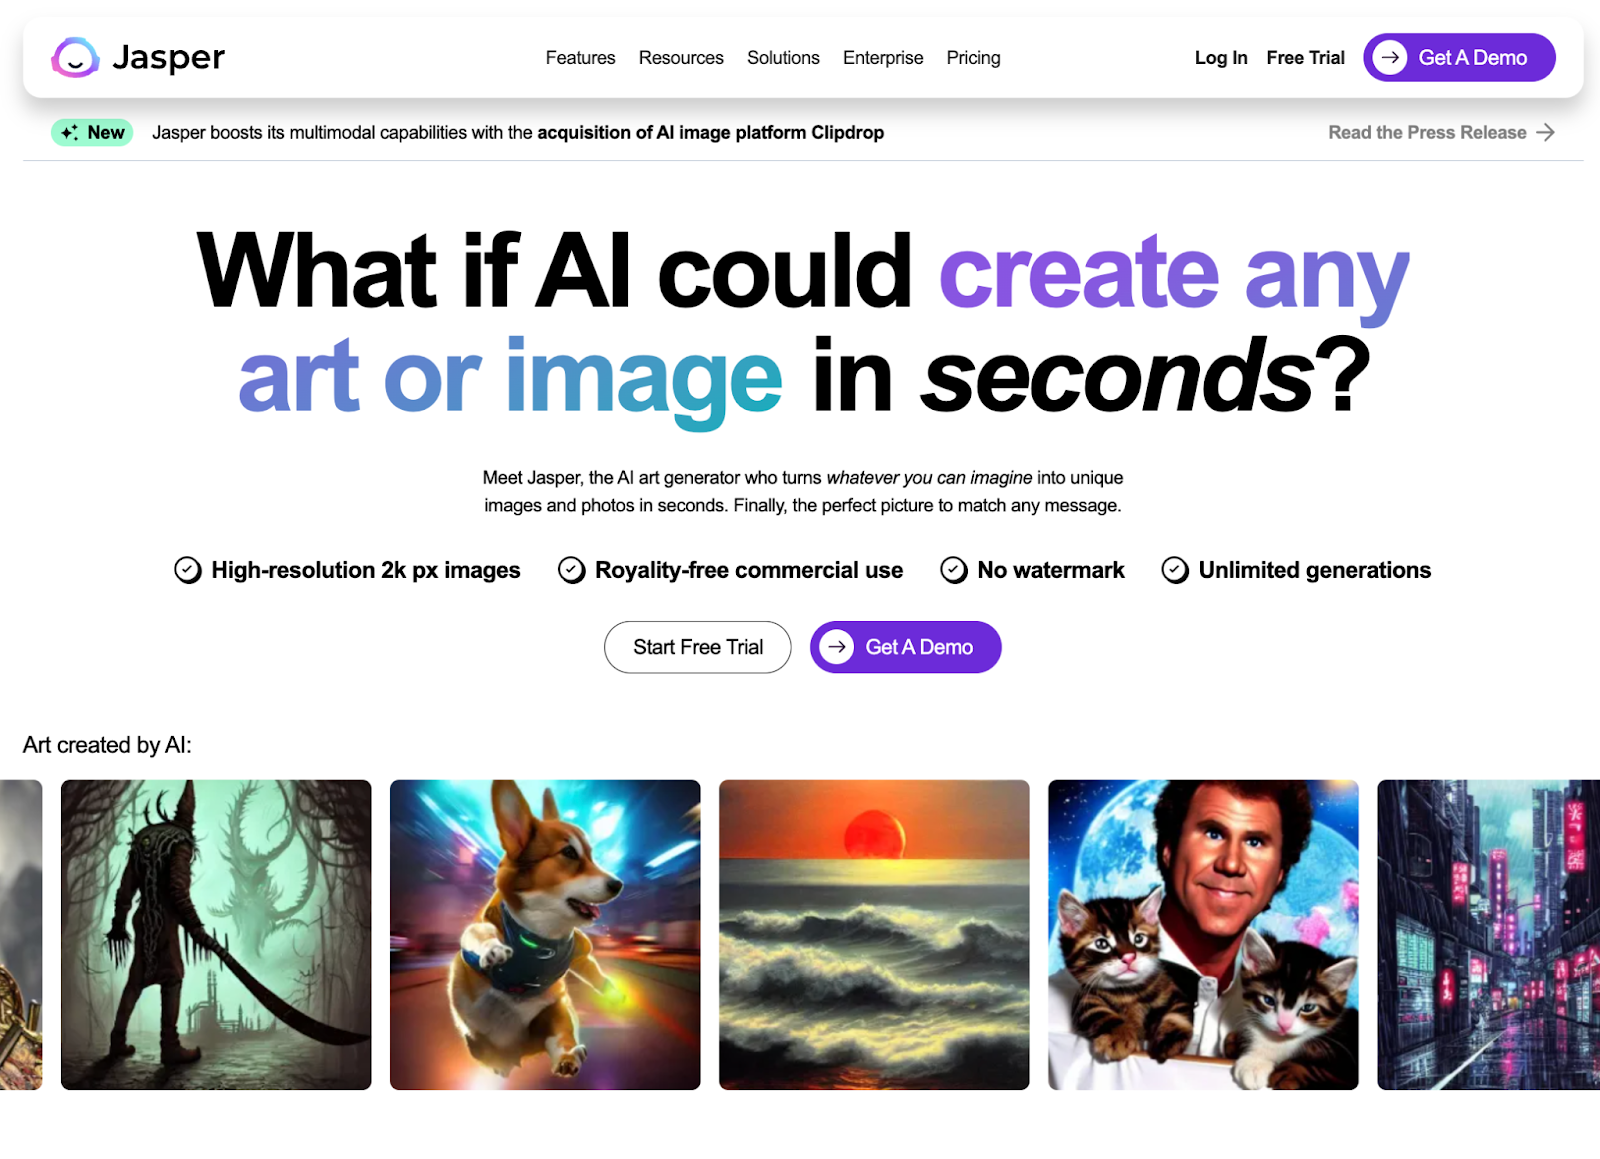
Task: Click the sparkle icon in New badge
Action: pos(69,133)
